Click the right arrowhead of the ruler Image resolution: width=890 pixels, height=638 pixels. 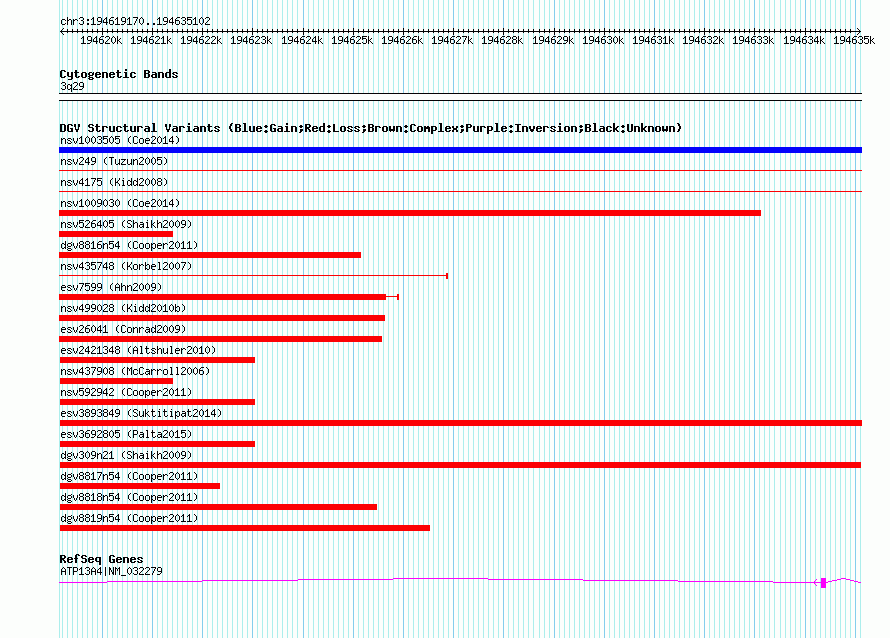click(x=859, y=31)
